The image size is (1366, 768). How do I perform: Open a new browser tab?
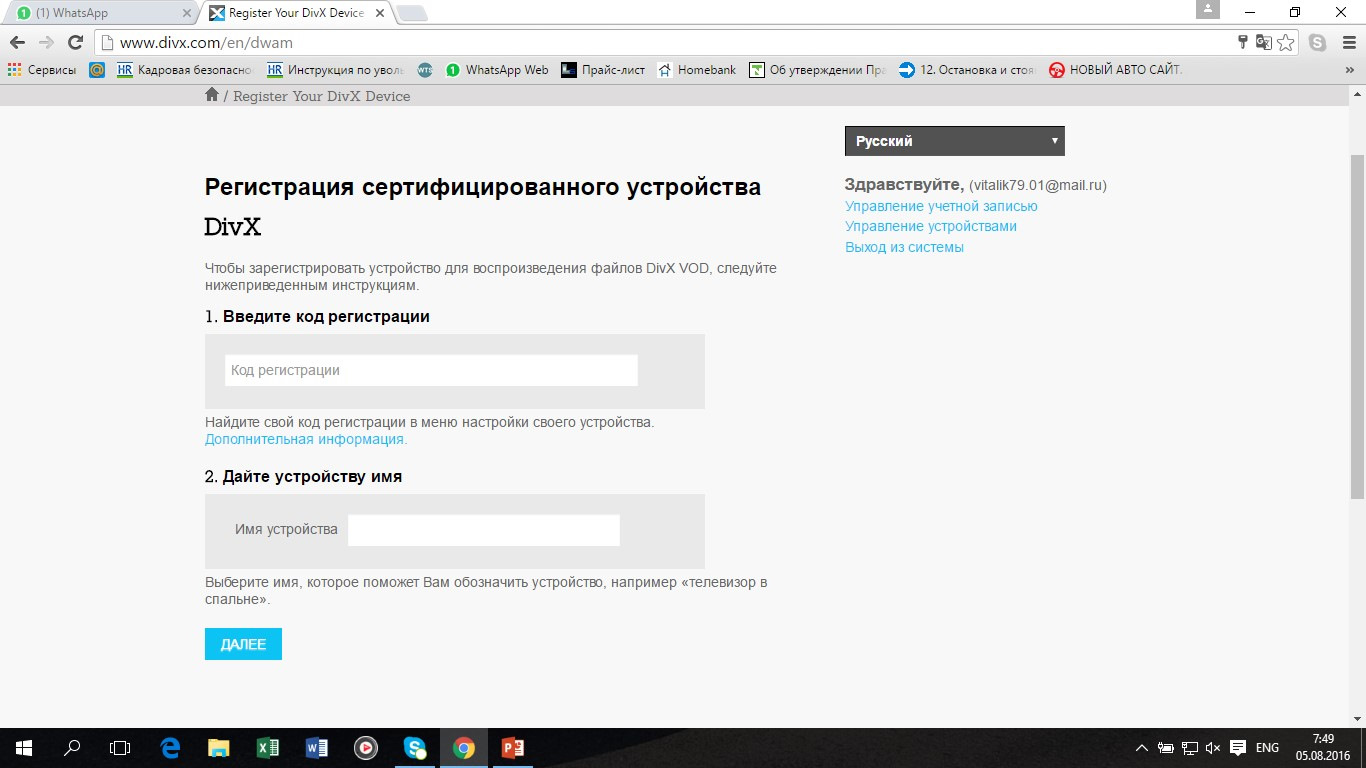[x=411, y=13]
